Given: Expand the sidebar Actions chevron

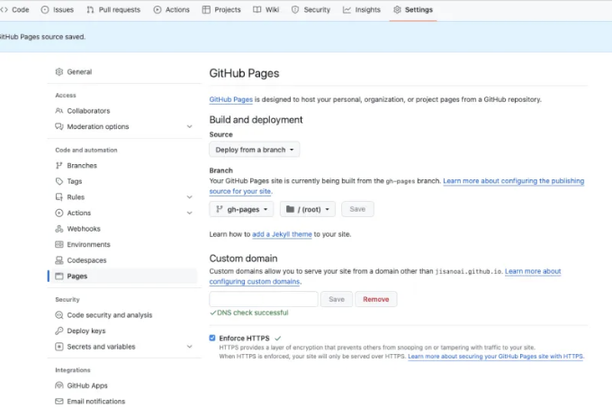Looking at the screenshot, I should click(189, 213).
